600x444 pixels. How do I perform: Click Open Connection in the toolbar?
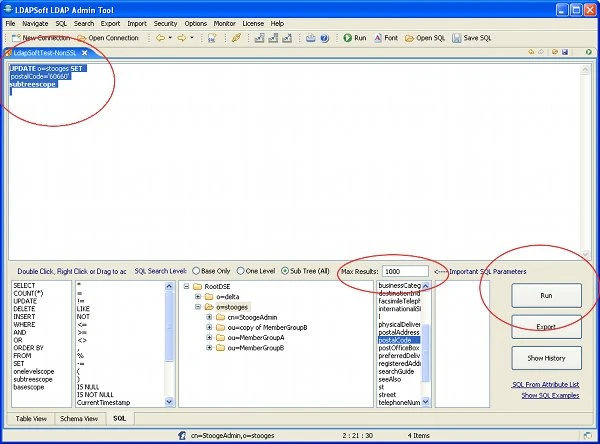(x=108, y=38)
